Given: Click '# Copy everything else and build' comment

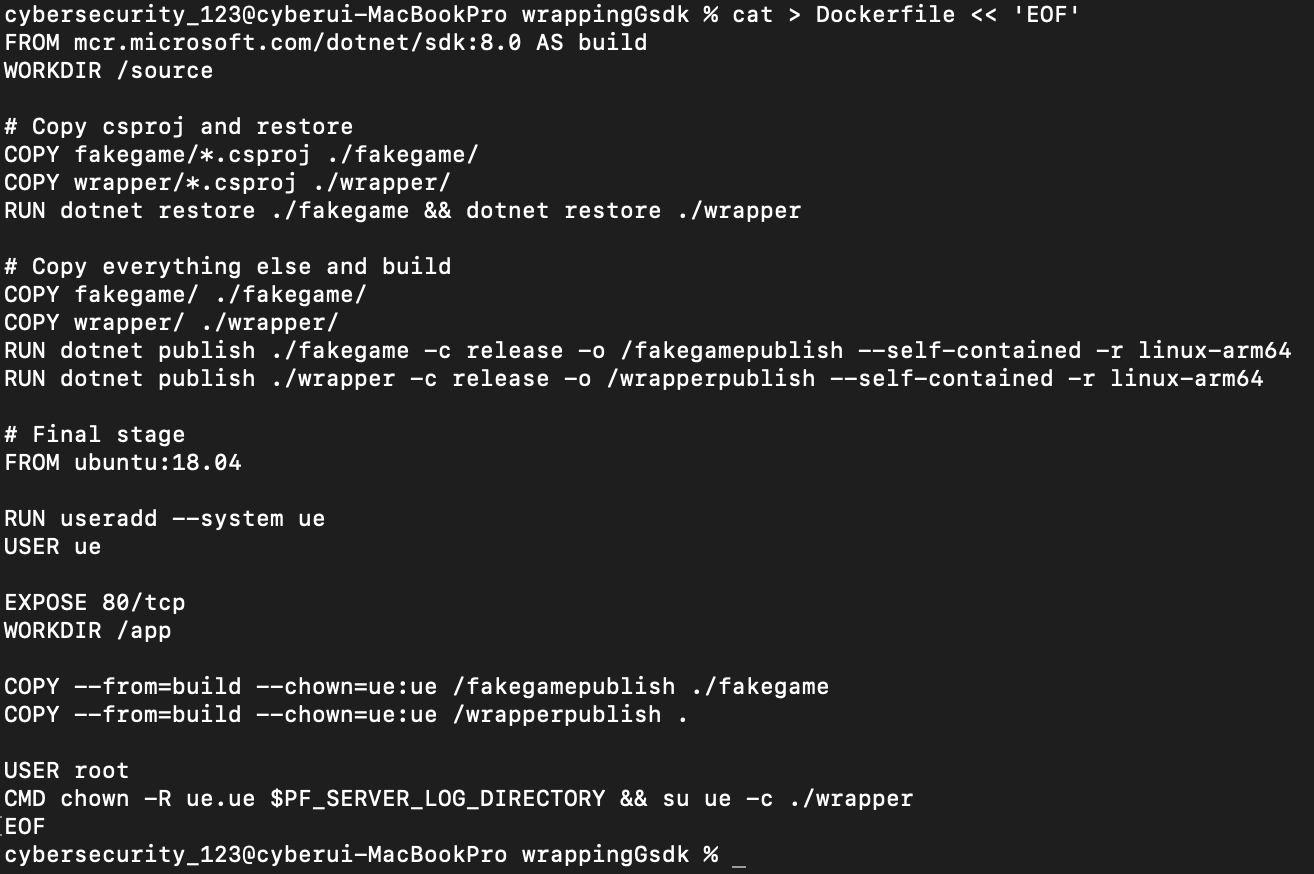Looking at the screenshot, I should [228, 267].
